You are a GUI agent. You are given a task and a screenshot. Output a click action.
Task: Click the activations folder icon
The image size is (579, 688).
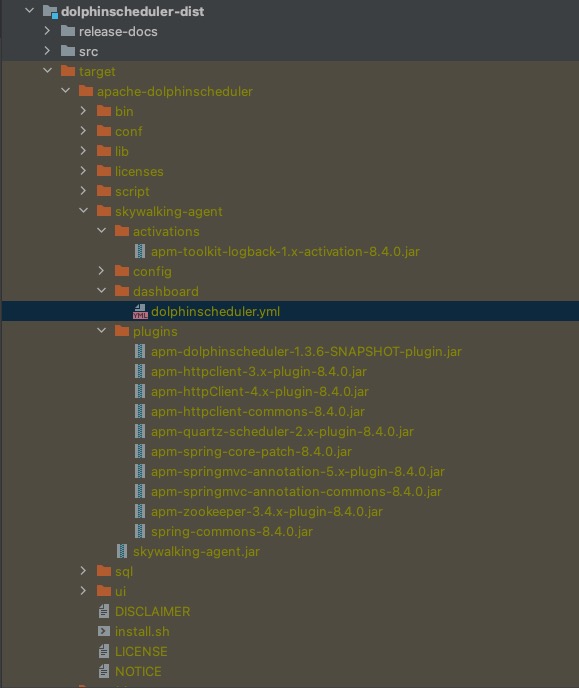point(122,231)
